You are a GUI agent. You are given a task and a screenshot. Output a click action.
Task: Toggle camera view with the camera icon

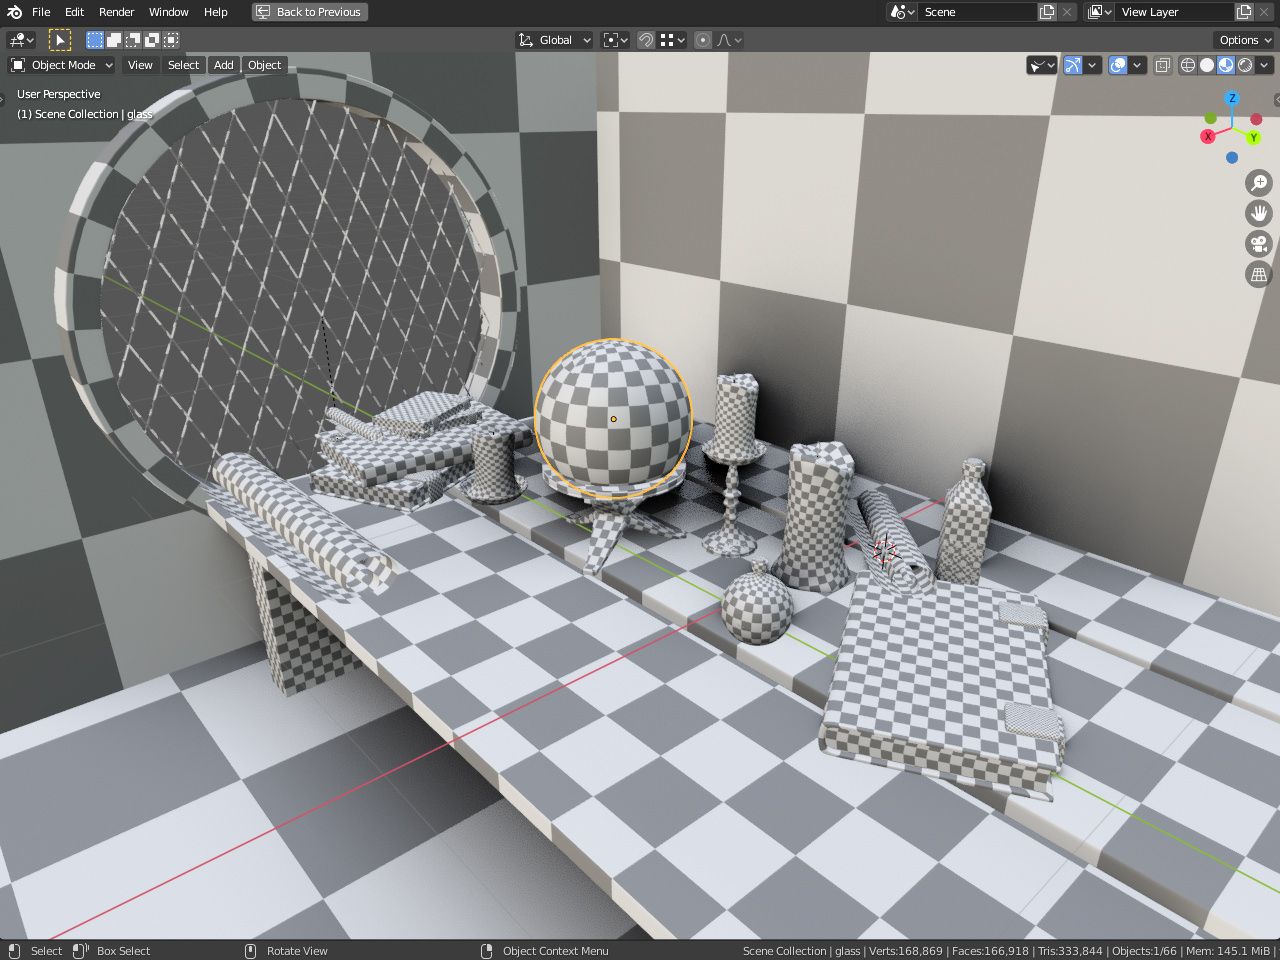(1258, 244)
